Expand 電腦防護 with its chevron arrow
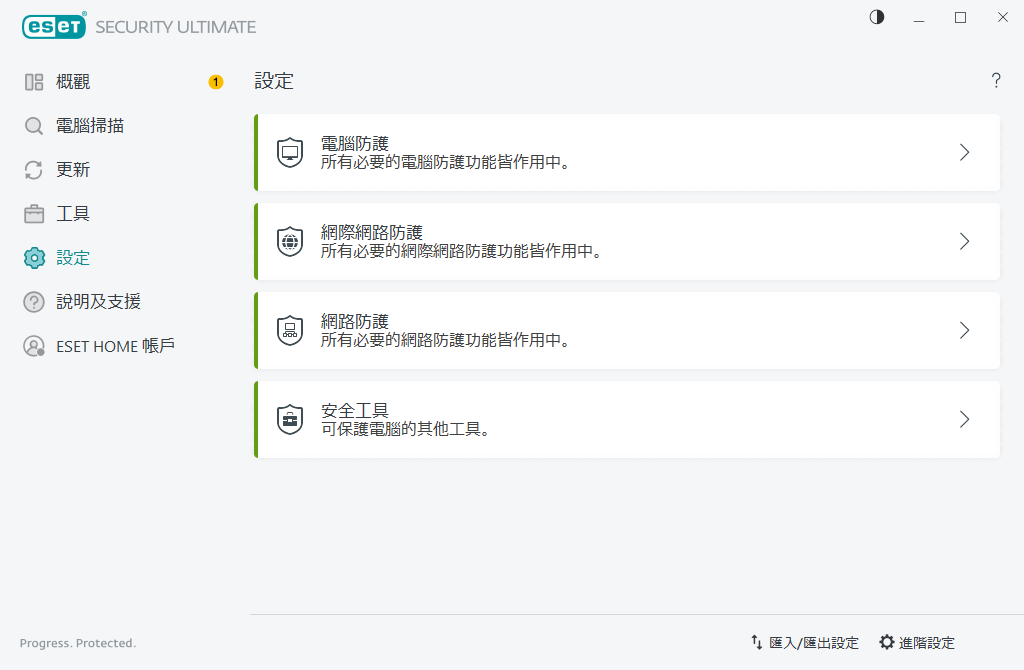 tap(965, 153)
